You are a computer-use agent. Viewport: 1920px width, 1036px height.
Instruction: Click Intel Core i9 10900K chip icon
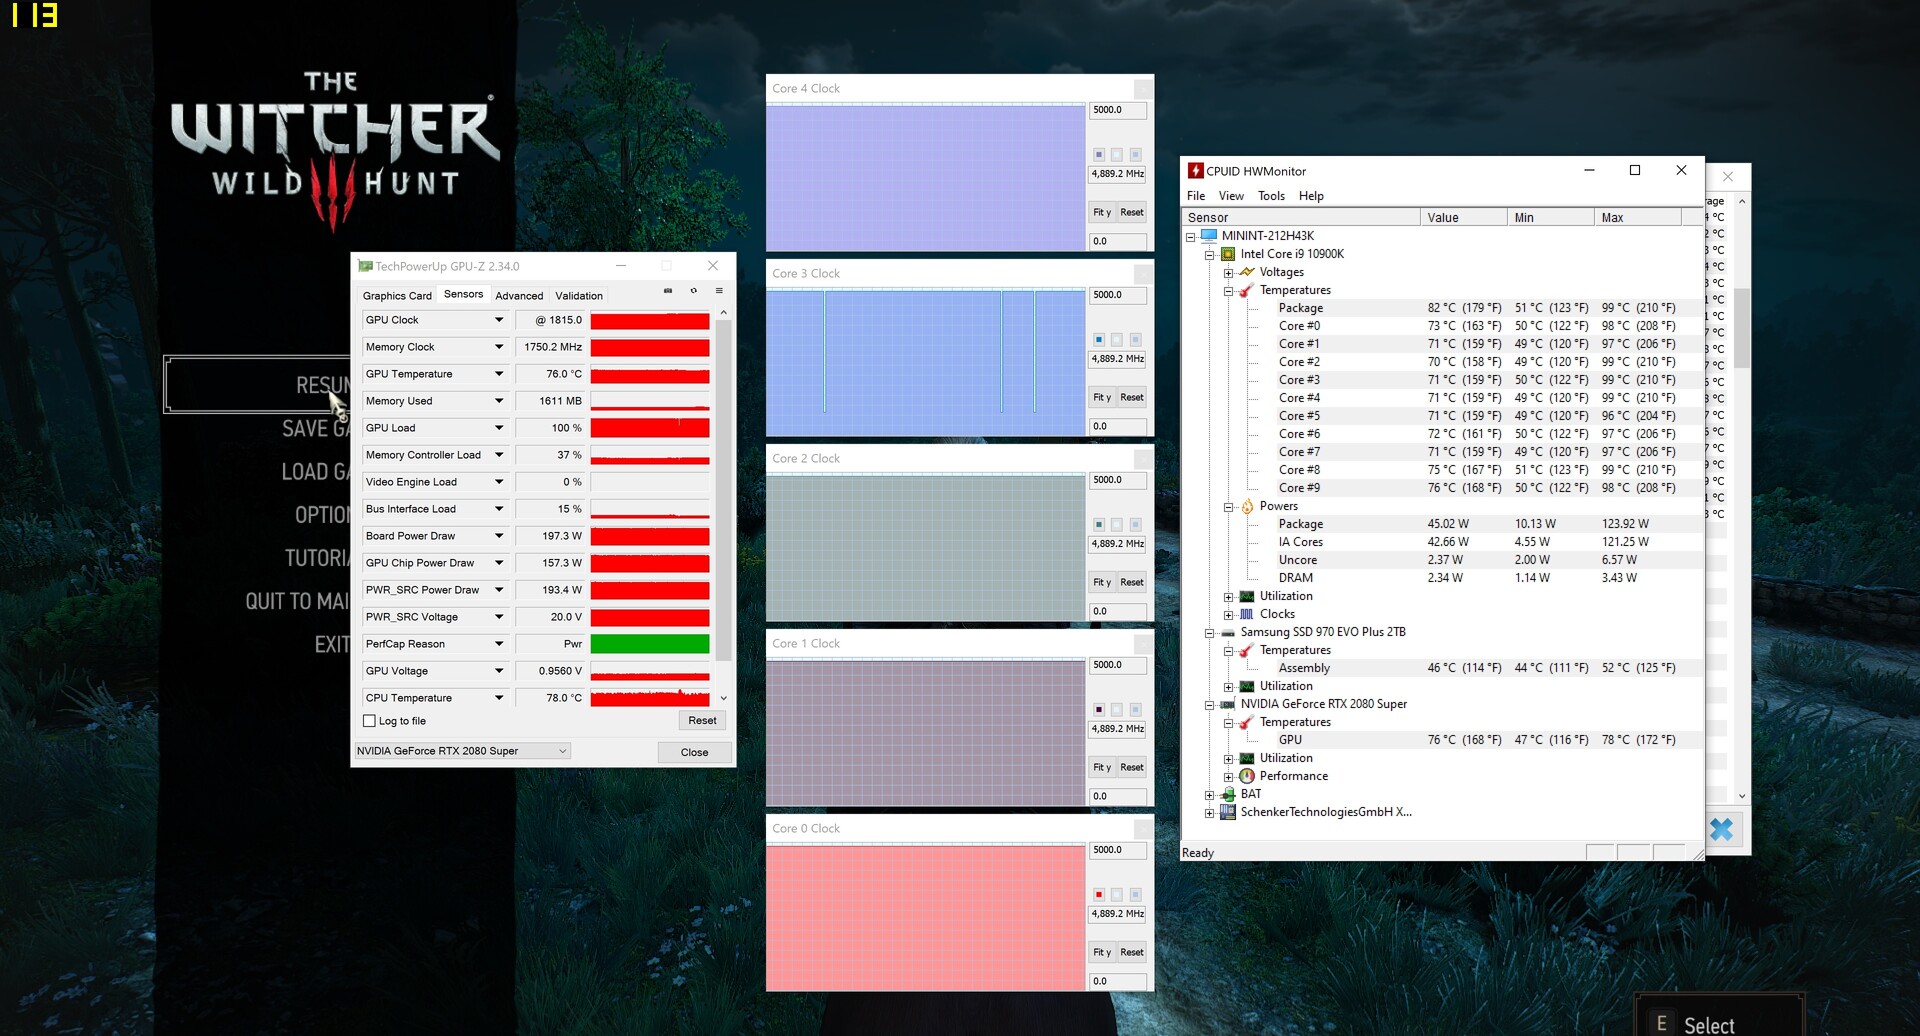click(x=1228, y=254)
